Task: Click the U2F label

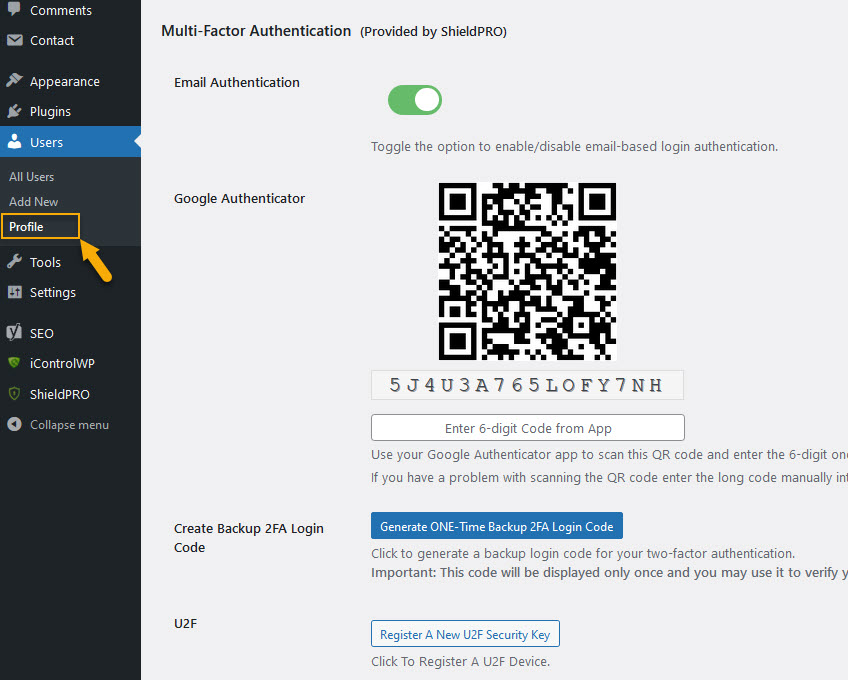Action: point(186,624)
